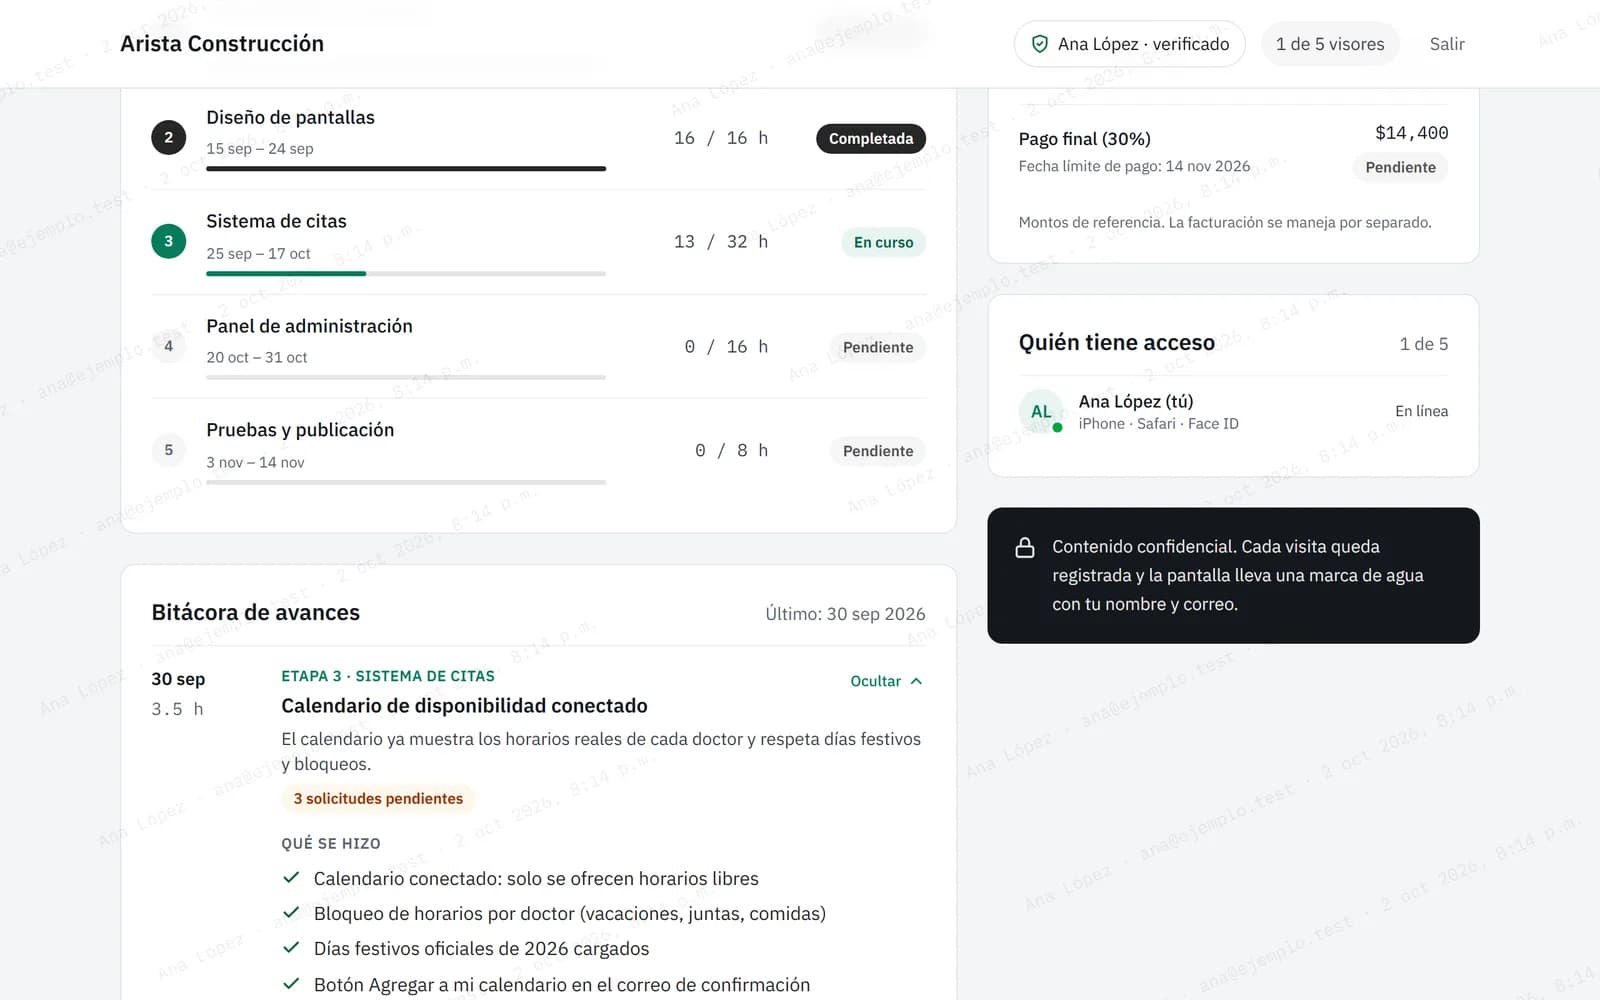The image size is (1600, 1000).
Task: Click the $14,400 amount
Action: coord(1411,133)
